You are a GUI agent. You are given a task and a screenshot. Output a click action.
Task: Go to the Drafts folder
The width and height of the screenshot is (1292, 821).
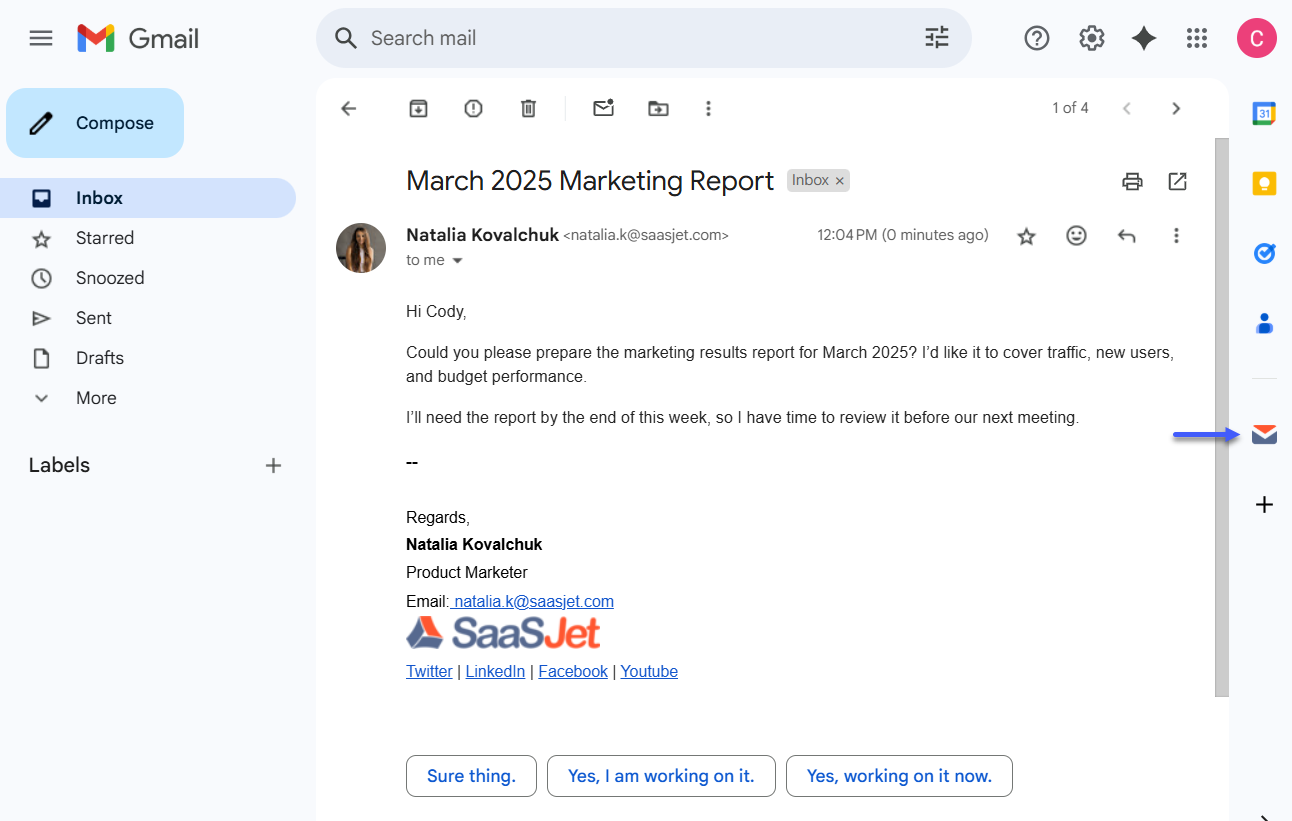coord(100,358)
